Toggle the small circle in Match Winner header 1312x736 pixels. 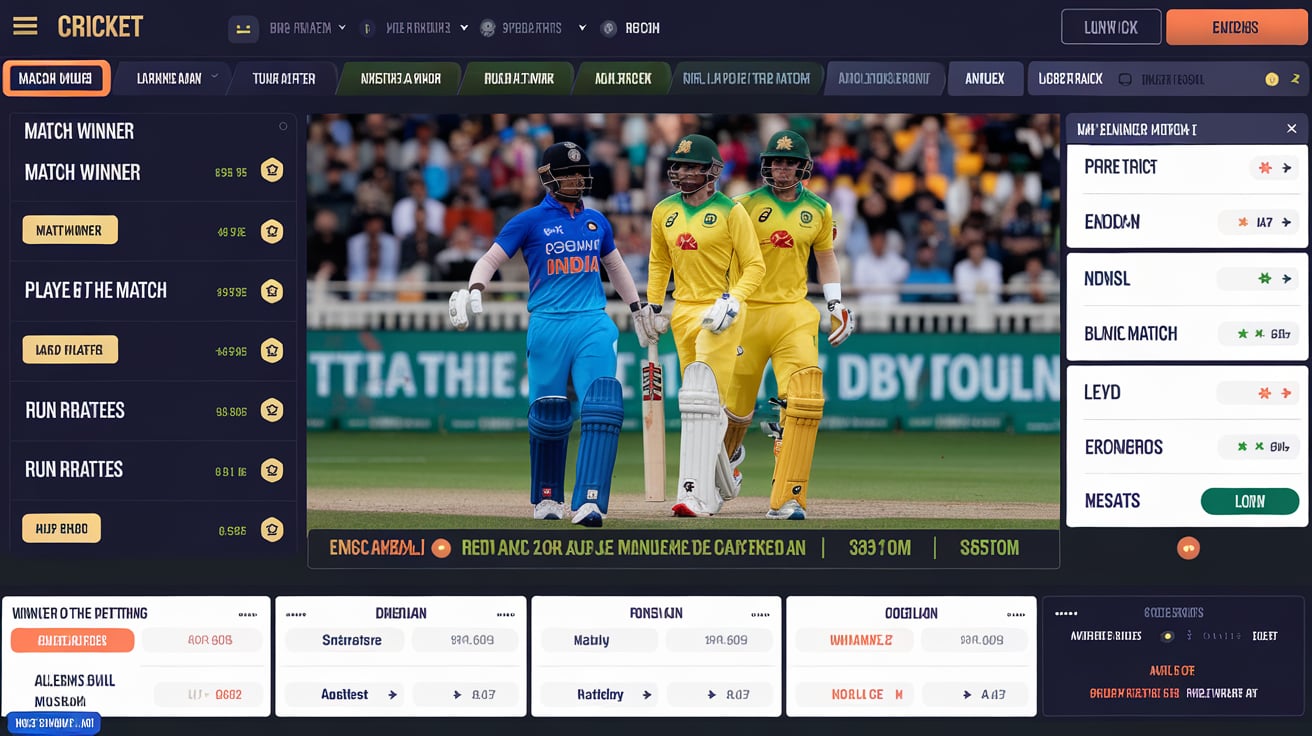(x=283, y=127)
